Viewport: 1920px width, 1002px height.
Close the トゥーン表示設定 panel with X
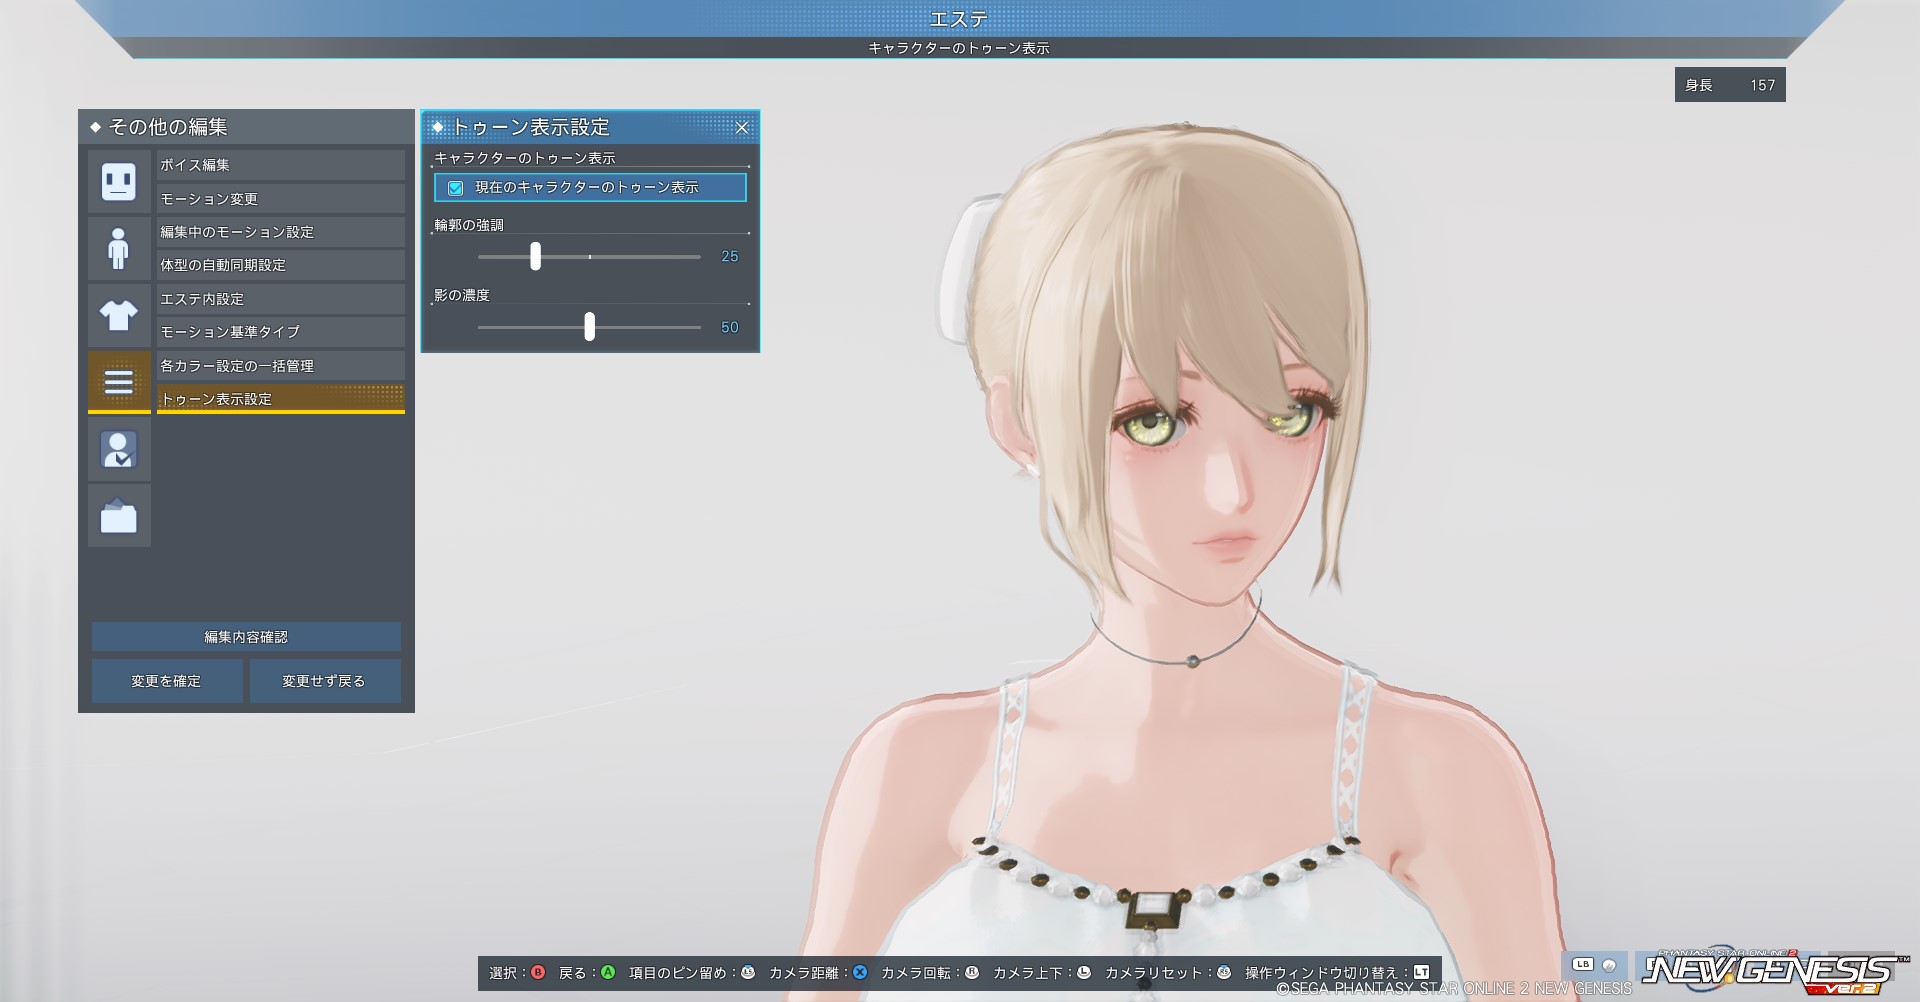pos(742,127)
